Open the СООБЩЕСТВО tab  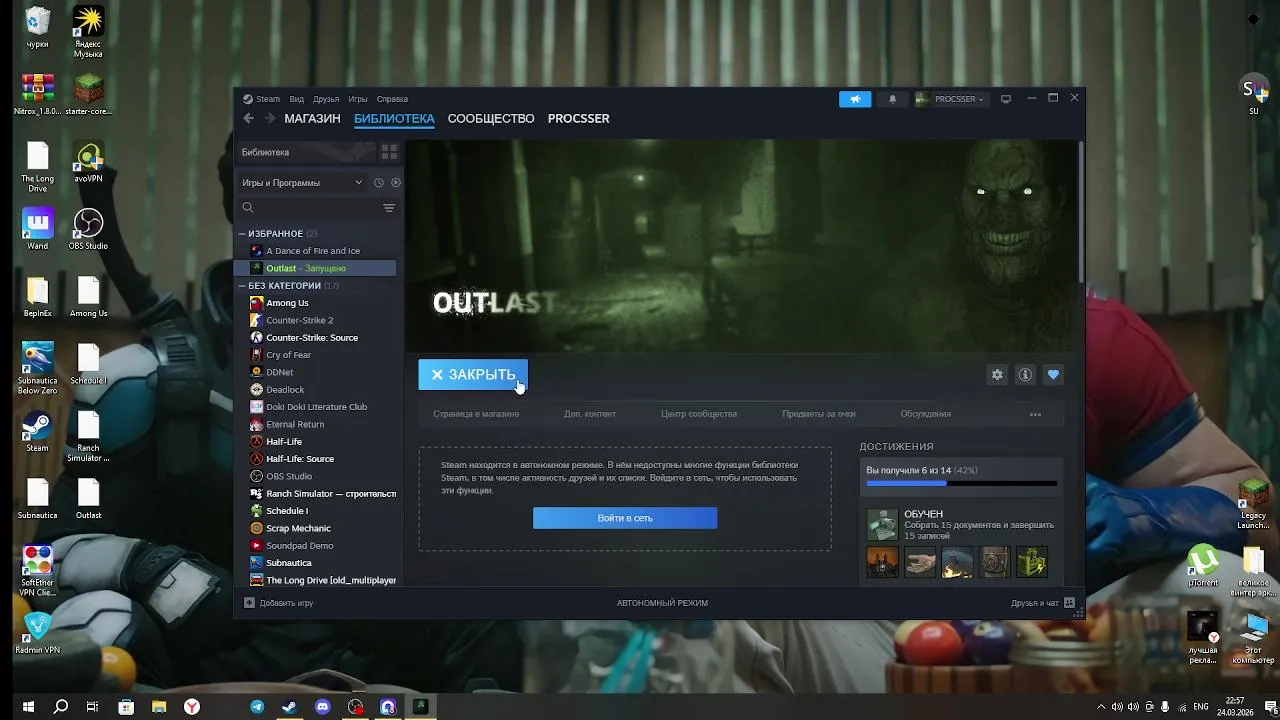point(491,118)
